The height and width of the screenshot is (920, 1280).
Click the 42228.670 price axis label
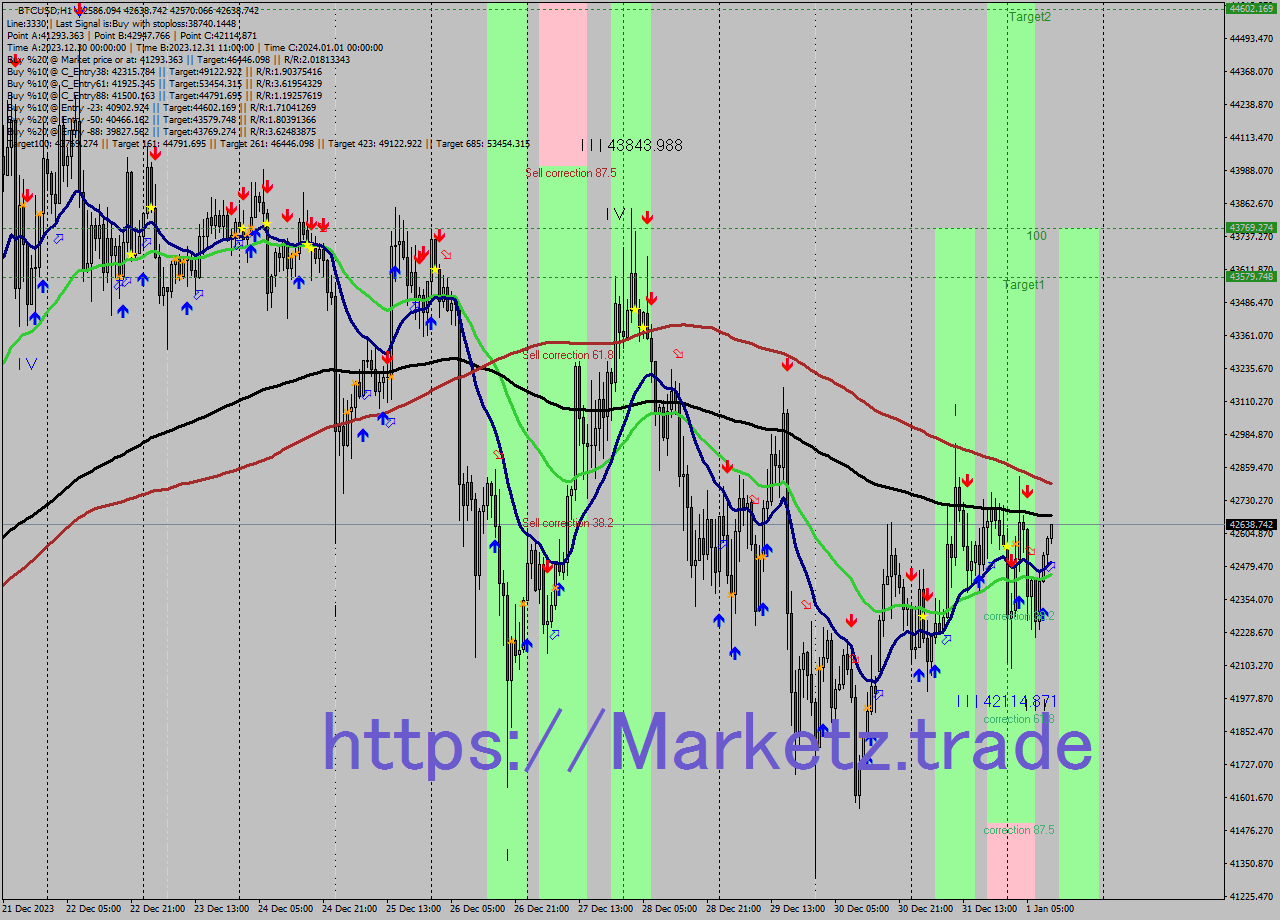(x=1253, y=633)
